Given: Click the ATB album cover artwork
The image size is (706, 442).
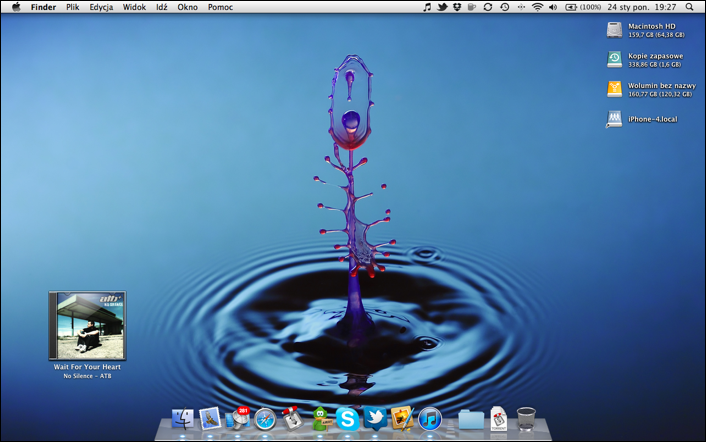Looking at the screenshot, I should (x=87, y=325).
